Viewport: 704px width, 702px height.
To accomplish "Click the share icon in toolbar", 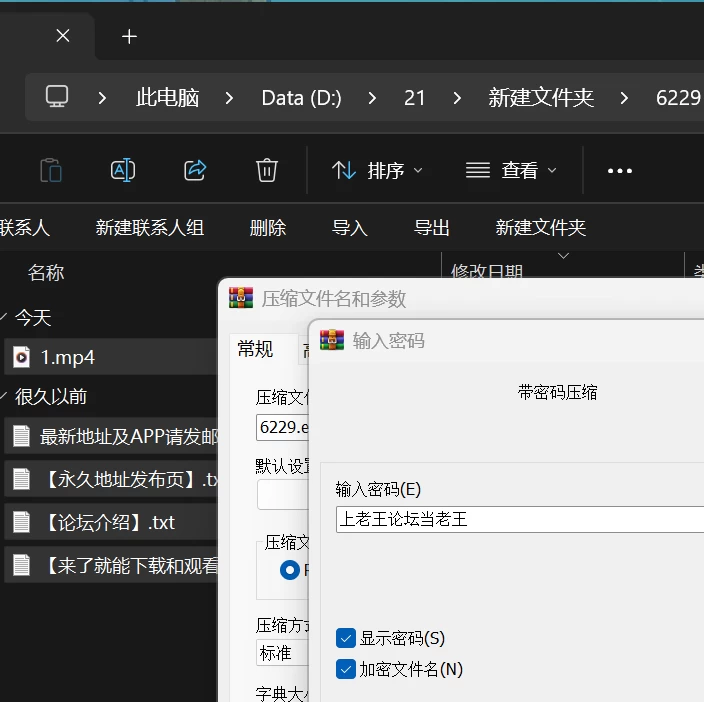I will [x=195, y=170].
